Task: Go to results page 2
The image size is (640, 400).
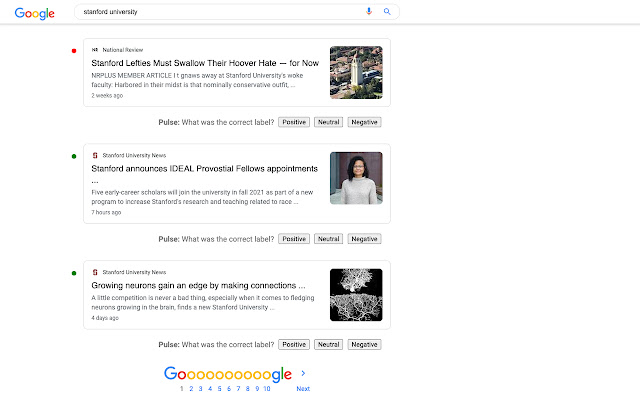Action: pyautogui.click(x=191, y=389)
